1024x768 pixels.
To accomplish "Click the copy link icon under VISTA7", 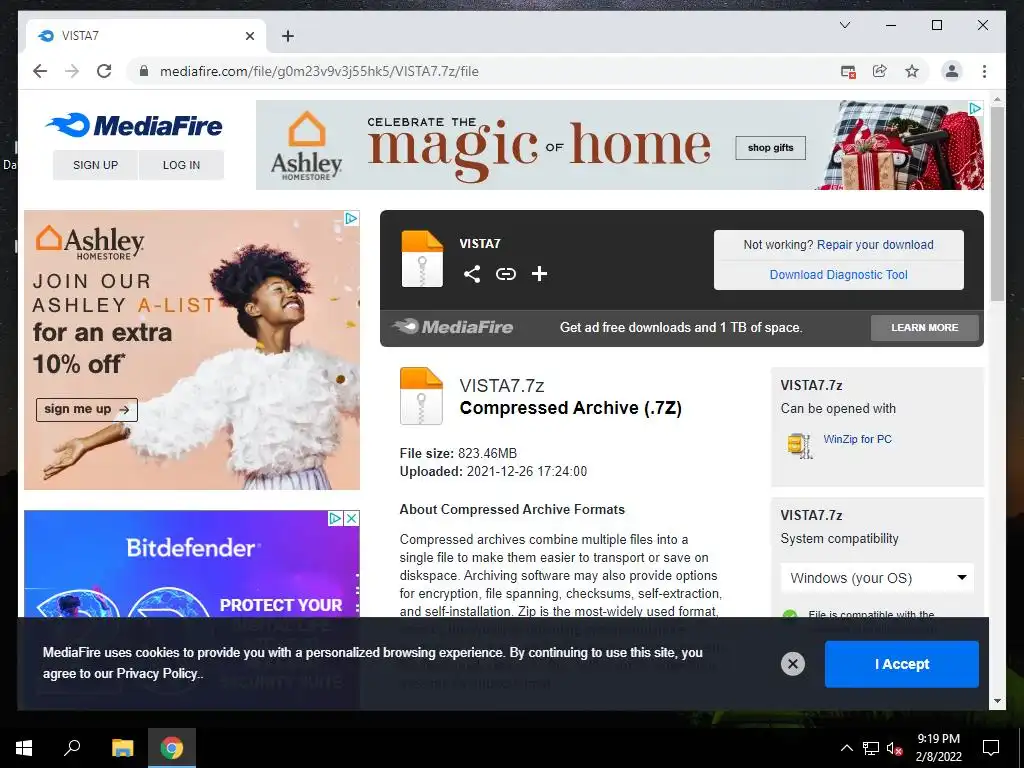I will [x=505, y=274].
